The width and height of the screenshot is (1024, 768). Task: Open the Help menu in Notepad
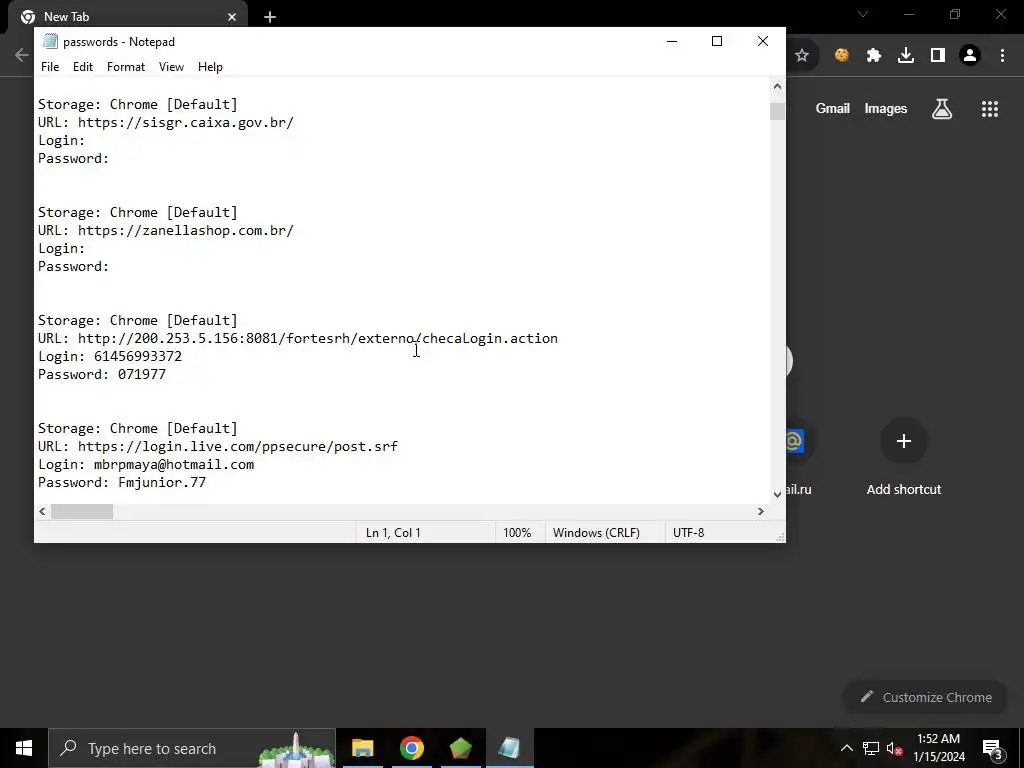[210, 67]
